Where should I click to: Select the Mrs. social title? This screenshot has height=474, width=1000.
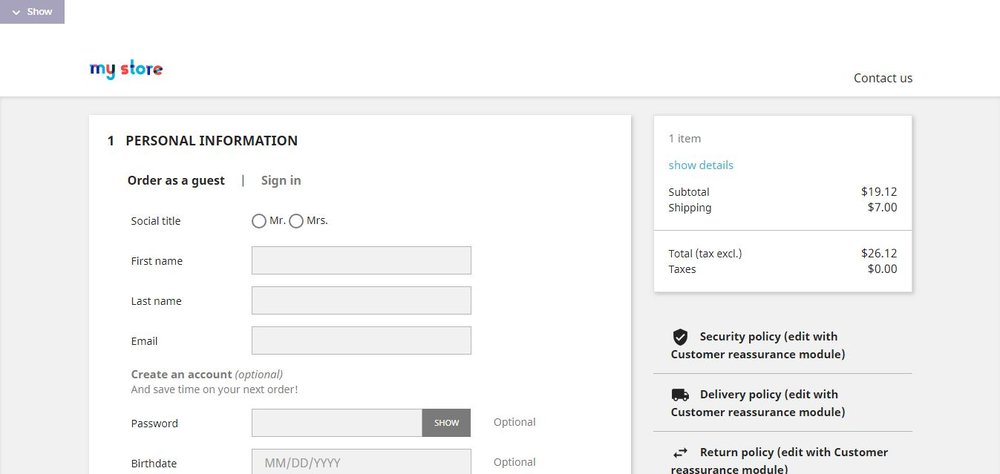pos(296,221)
